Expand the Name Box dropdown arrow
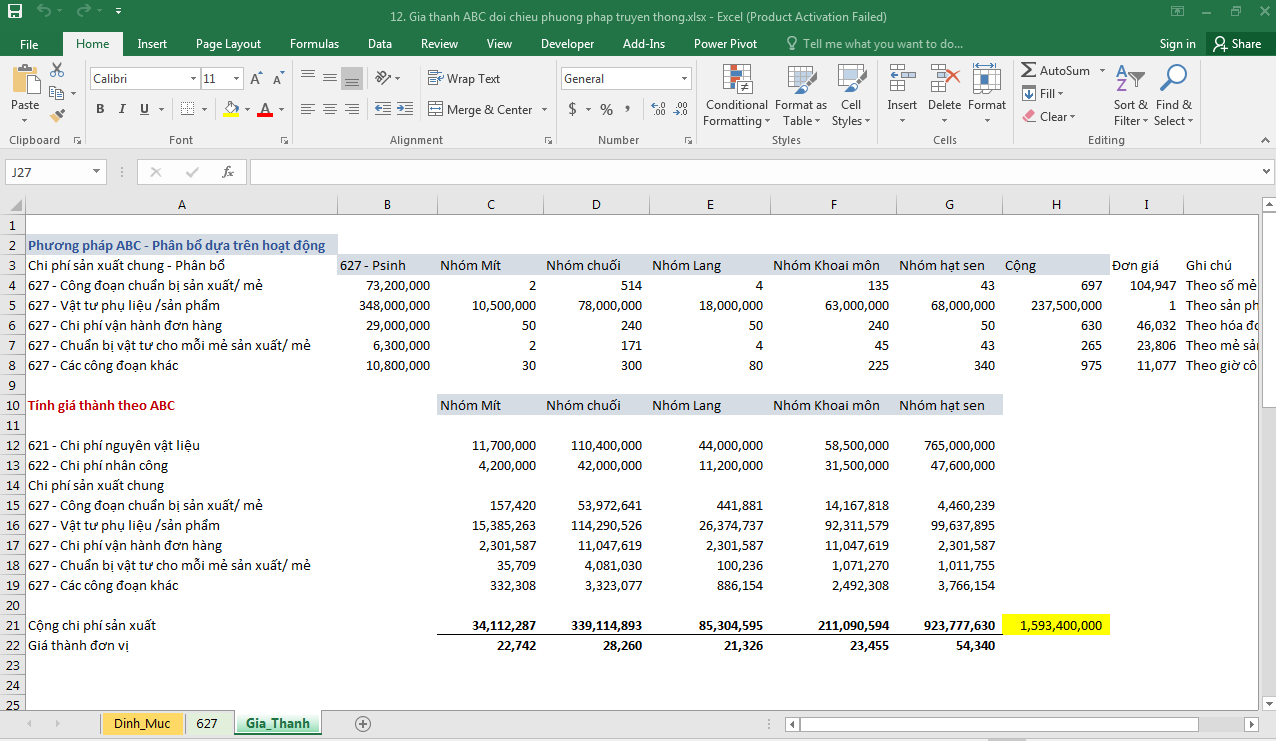Image resolution: width=1276 pixels, height=741 pixels. [96, 172]
